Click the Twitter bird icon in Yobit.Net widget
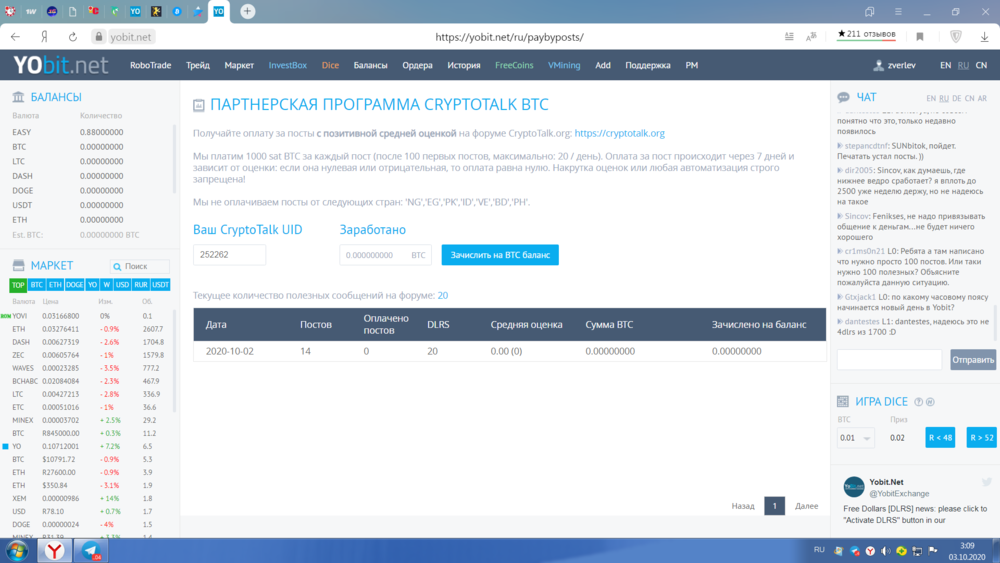 click(x=987, y=482)
